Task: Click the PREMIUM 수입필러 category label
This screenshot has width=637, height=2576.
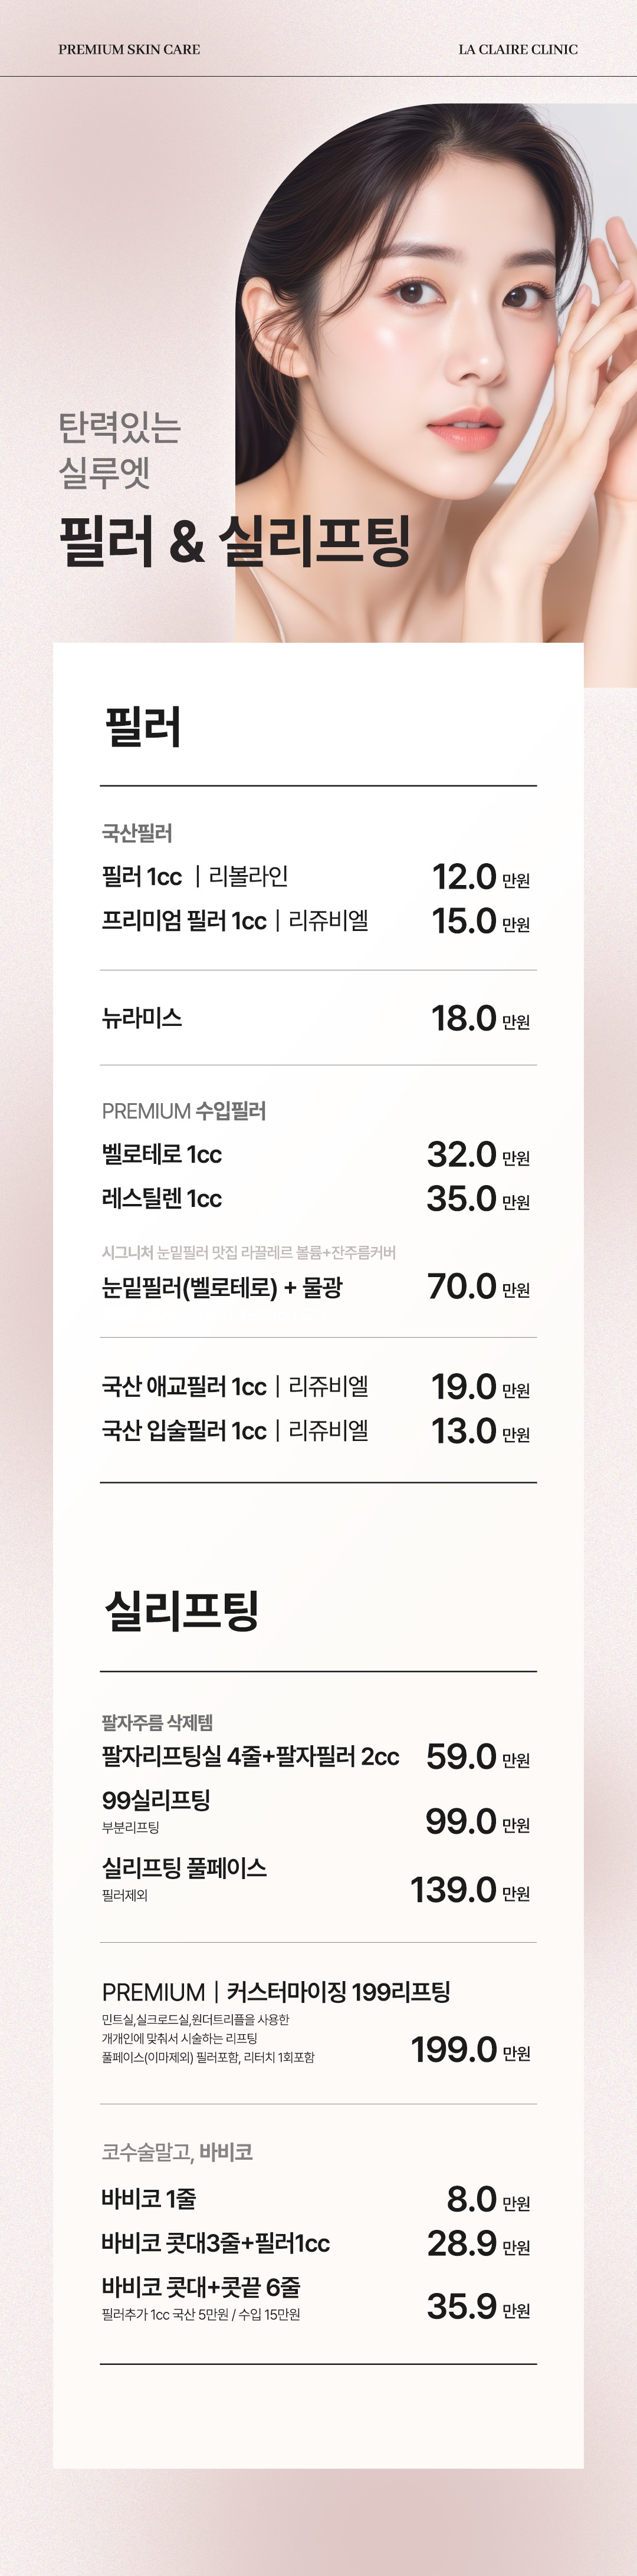Action: point(184,1111)
